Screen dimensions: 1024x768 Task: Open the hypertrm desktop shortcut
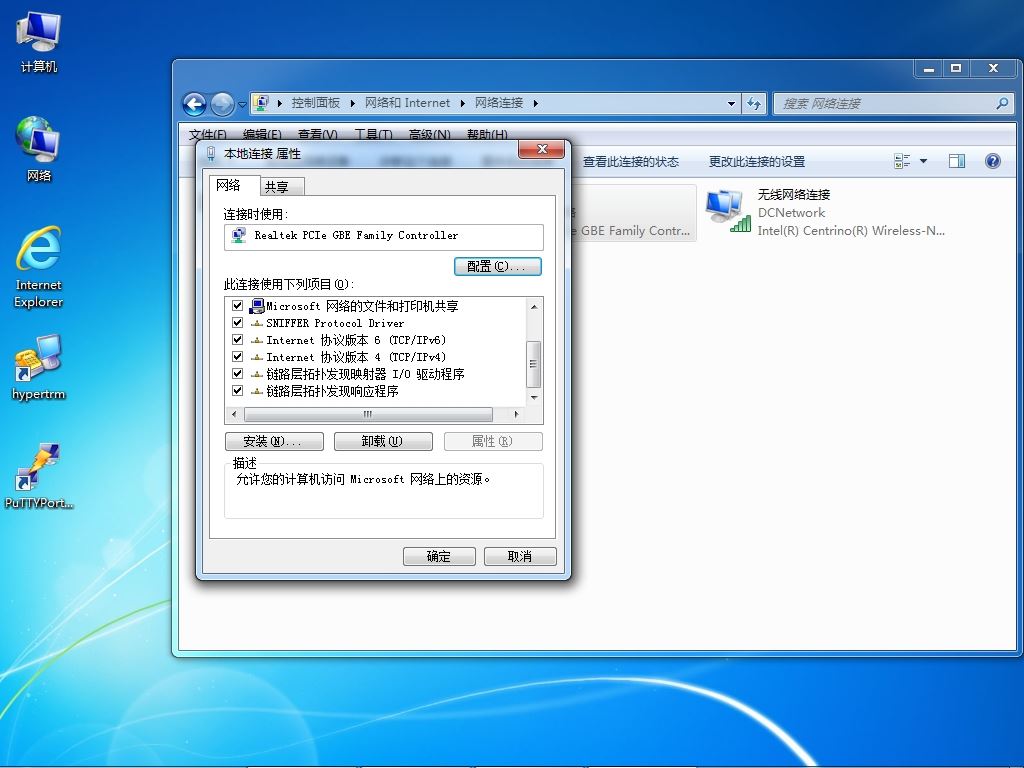click(x=39, y=367)
